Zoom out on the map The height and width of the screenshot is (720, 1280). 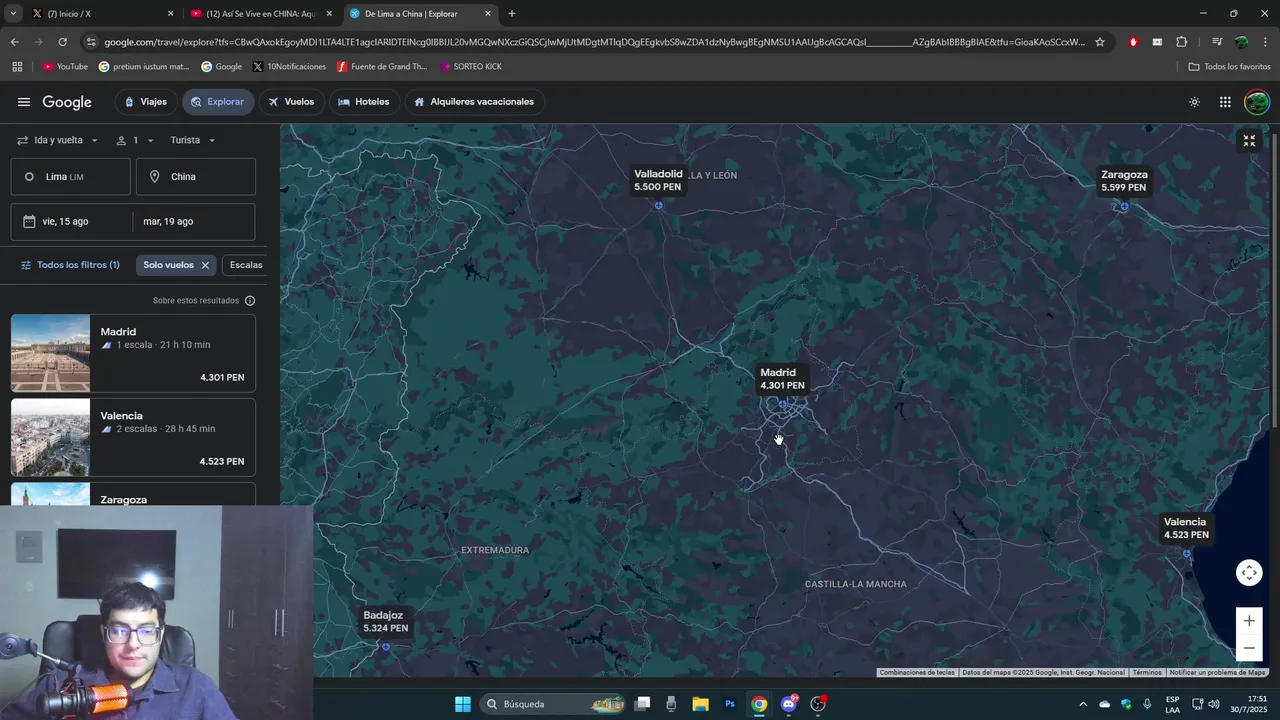[1249, 648]
